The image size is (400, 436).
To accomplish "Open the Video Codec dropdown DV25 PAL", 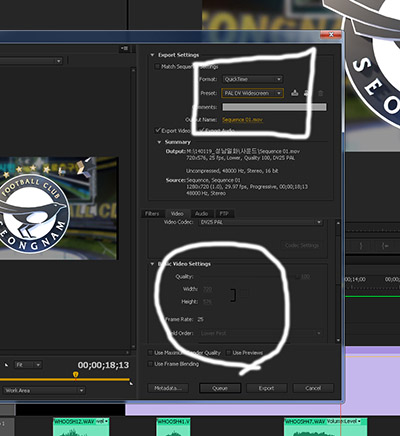I will (261, 222).
